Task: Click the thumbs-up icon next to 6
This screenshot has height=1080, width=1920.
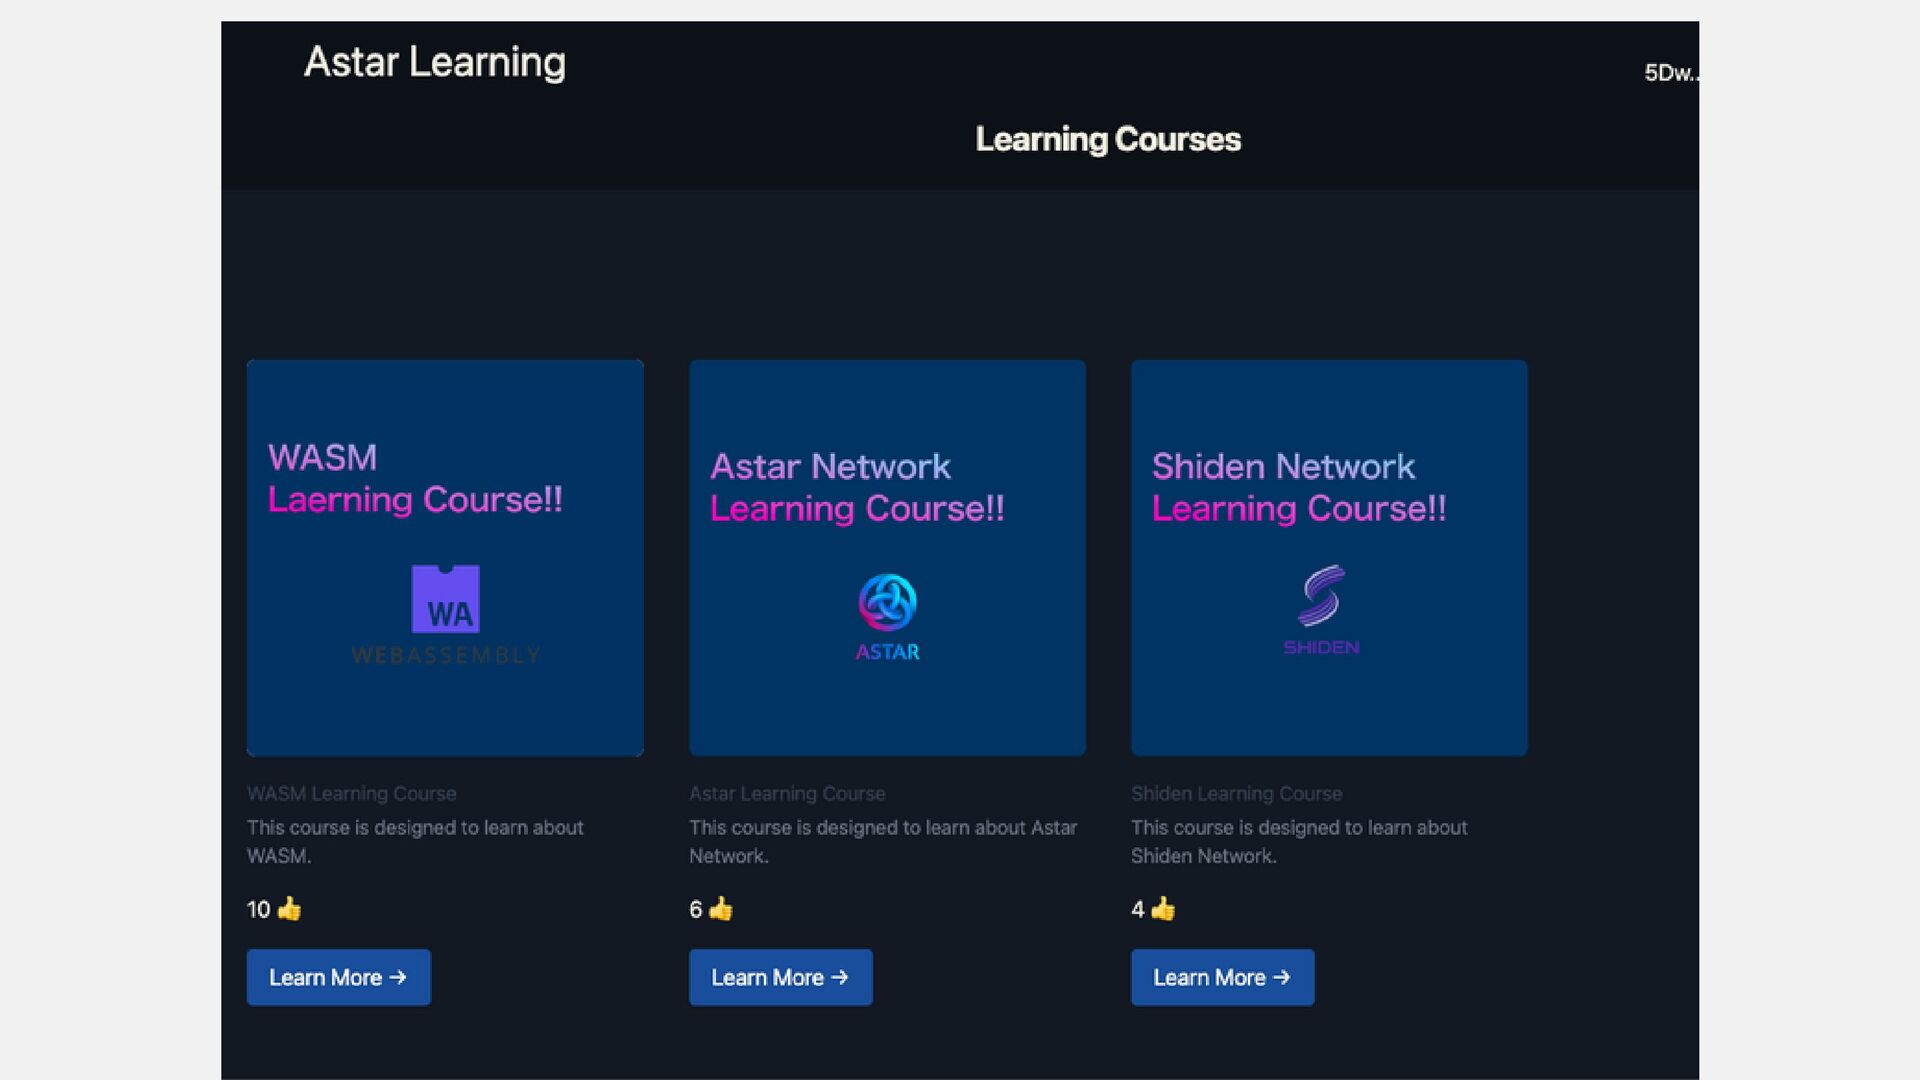Action: coord(721,909)
